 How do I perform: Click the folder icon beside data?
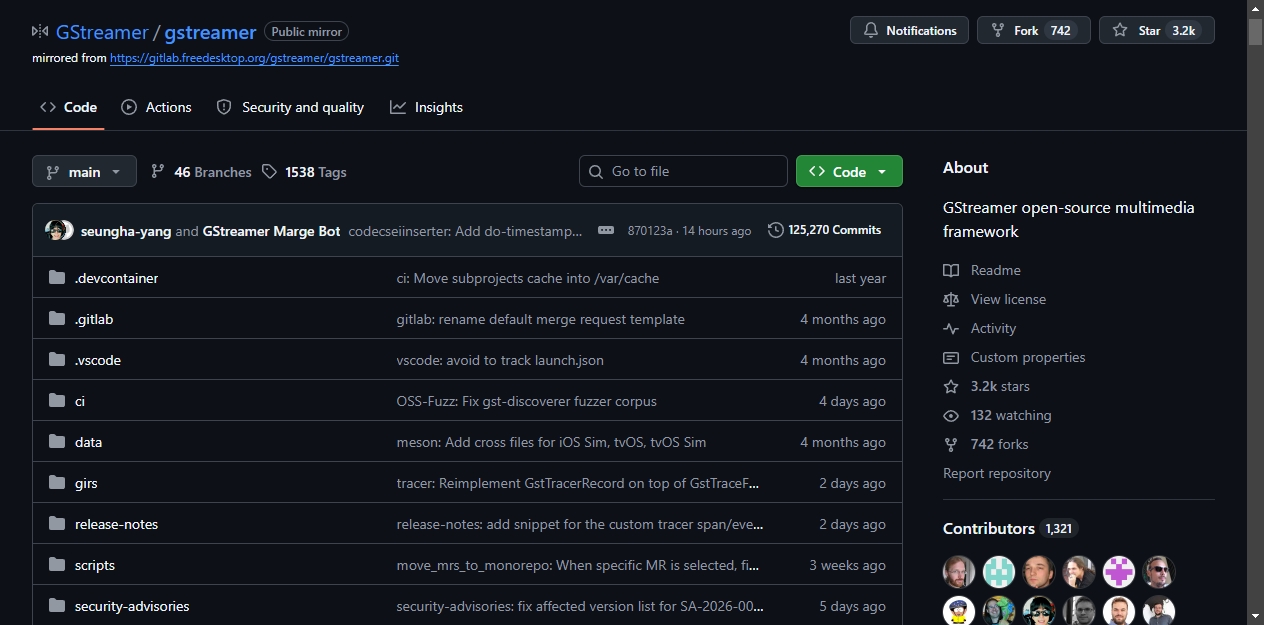pos(57,442)
